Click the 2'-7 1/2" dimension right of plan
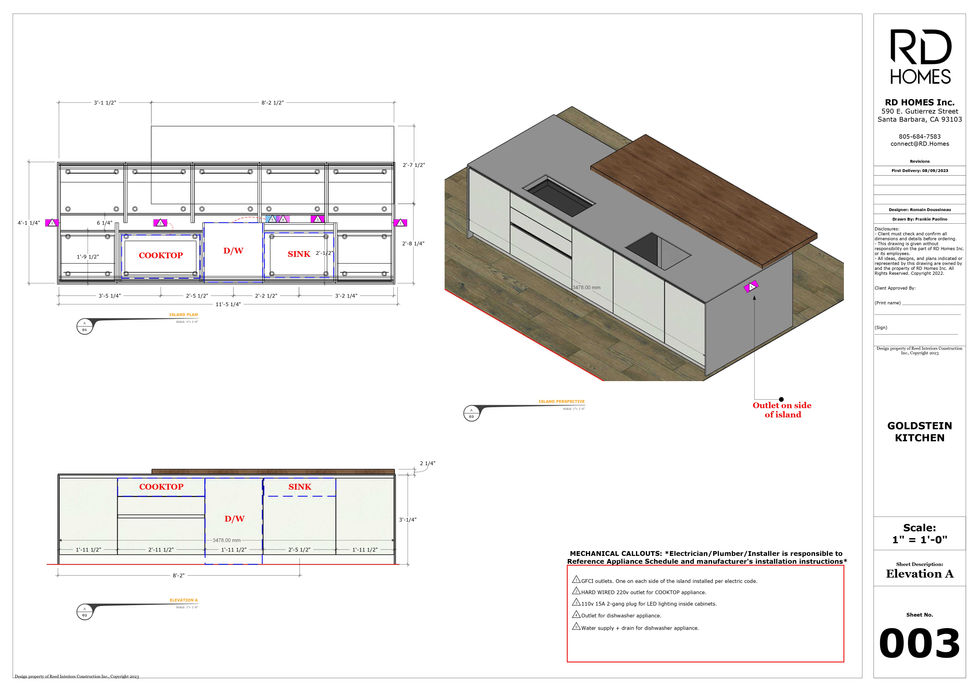This screenshot has width=979, height=692. pyautogui.click(x=413, y=166)
